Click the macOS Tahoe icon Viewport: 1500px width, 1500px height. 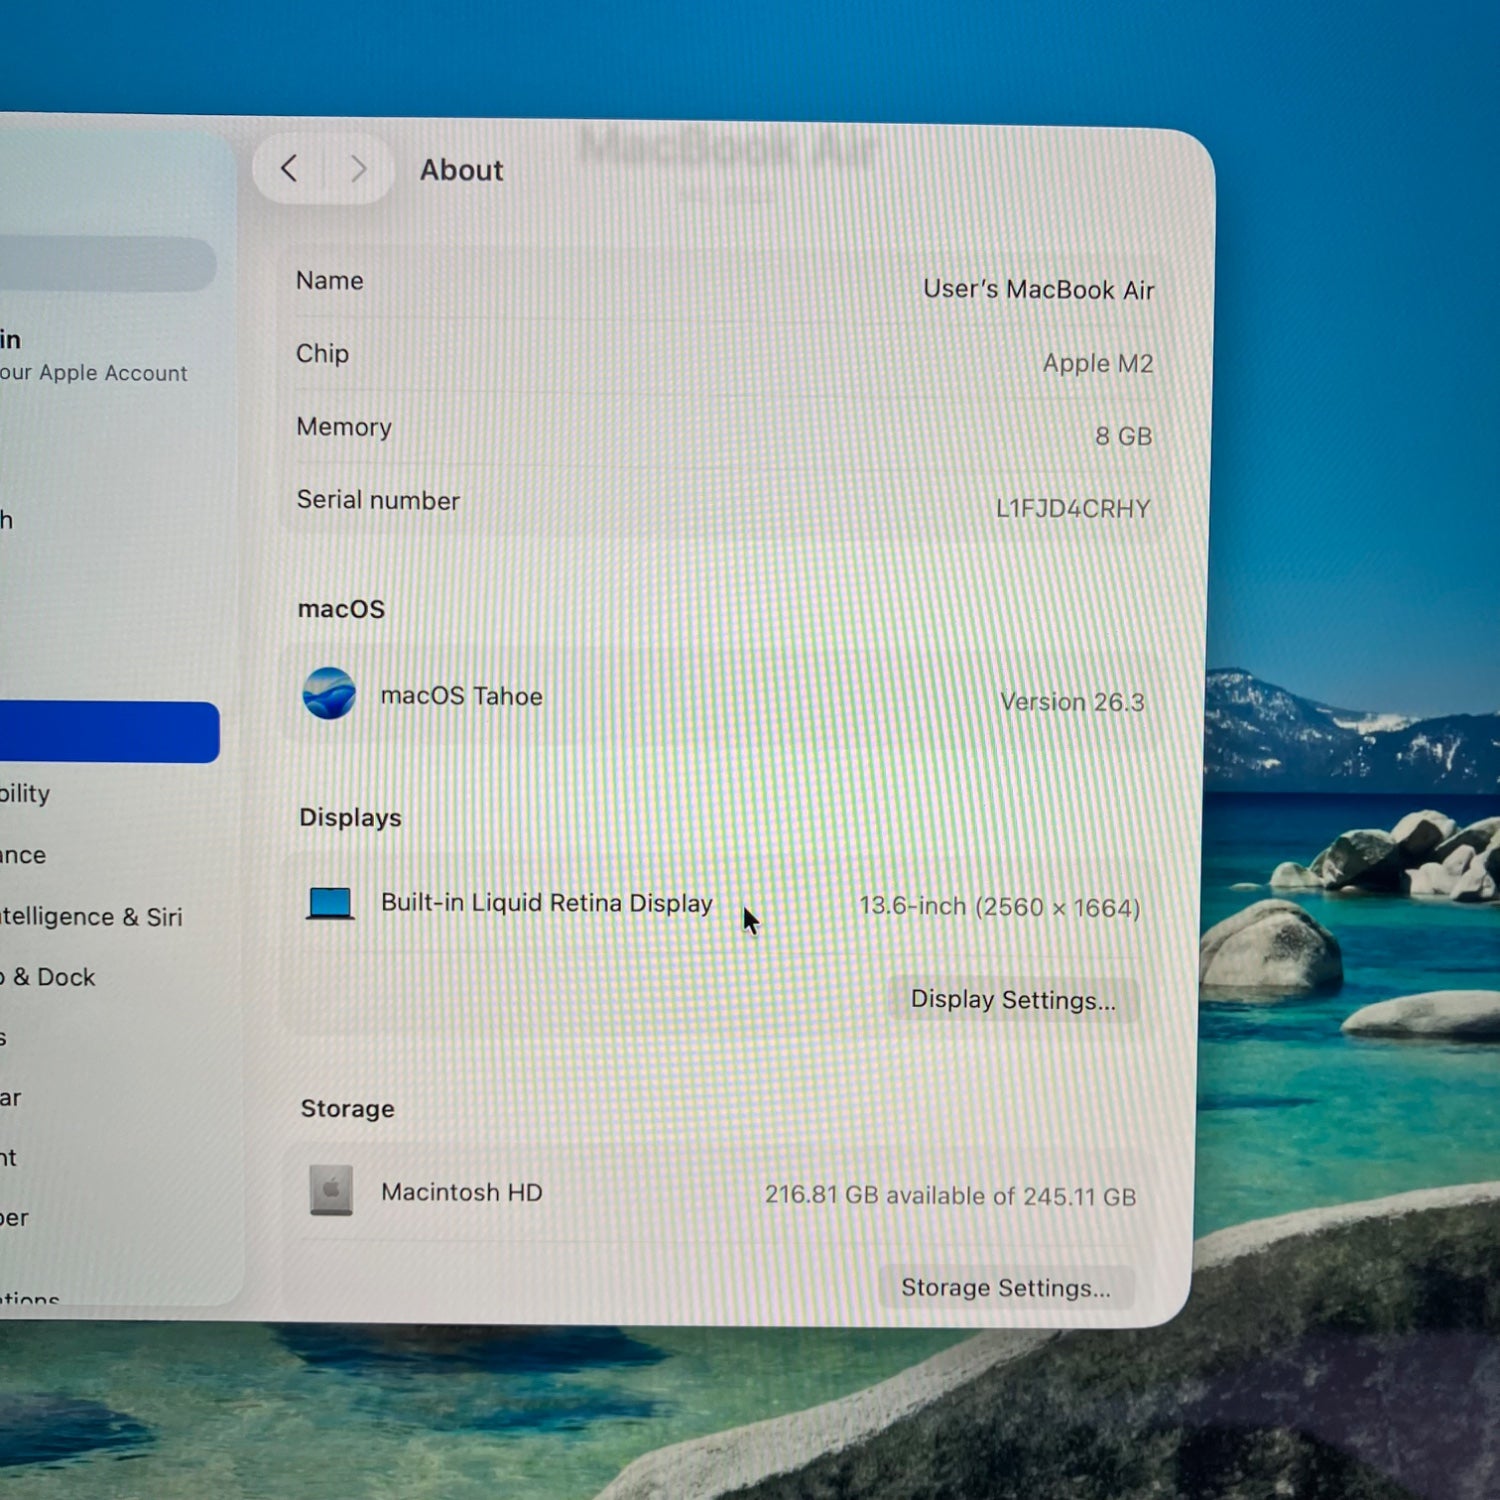pyautogui.click(x=329, y=693)
